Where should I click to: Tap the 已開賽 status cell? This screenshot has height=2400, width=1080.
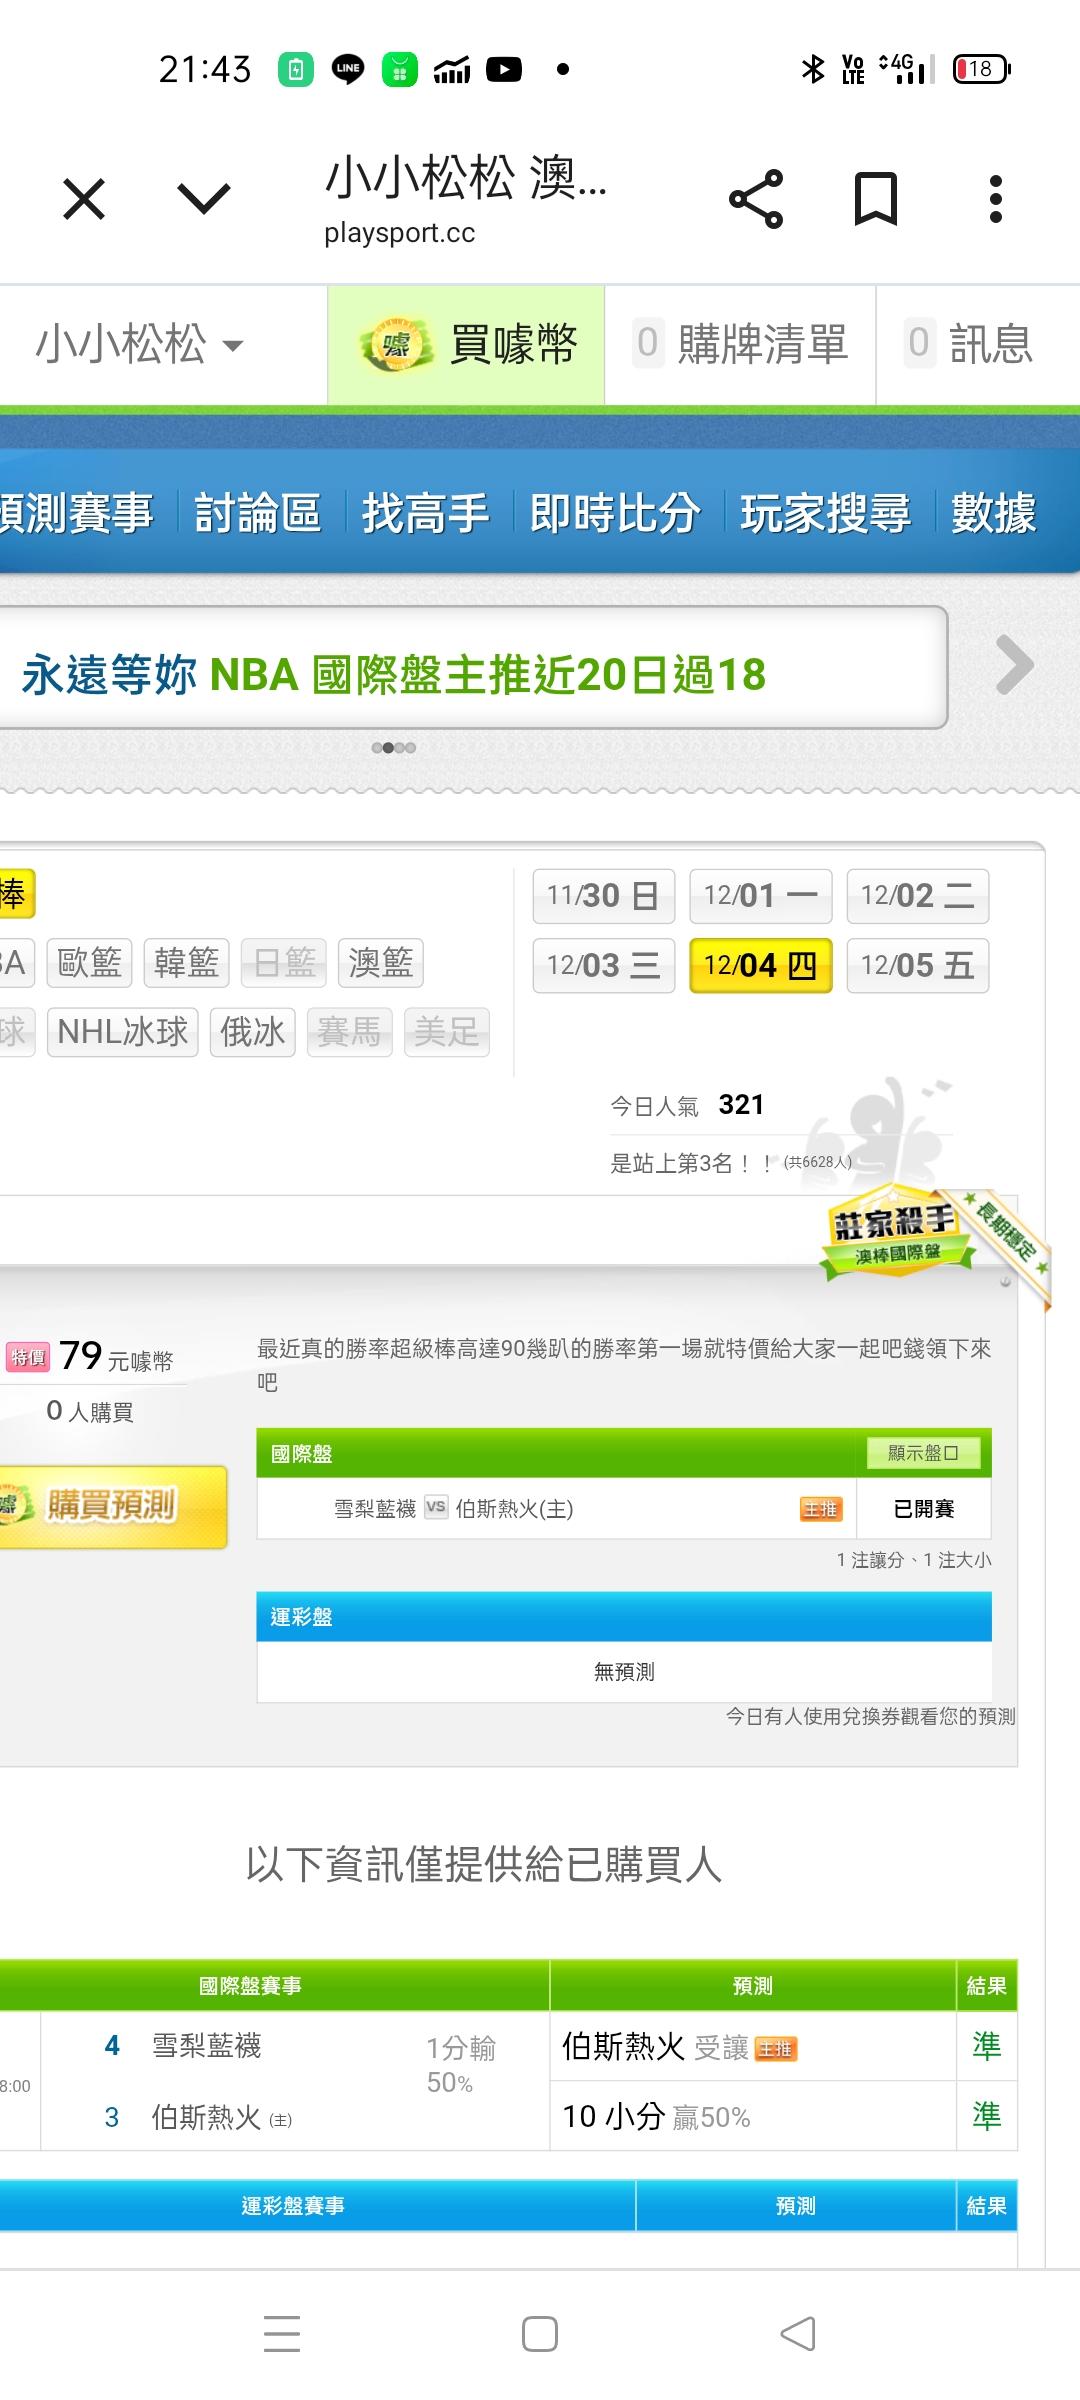click(x=923, y=1508)
